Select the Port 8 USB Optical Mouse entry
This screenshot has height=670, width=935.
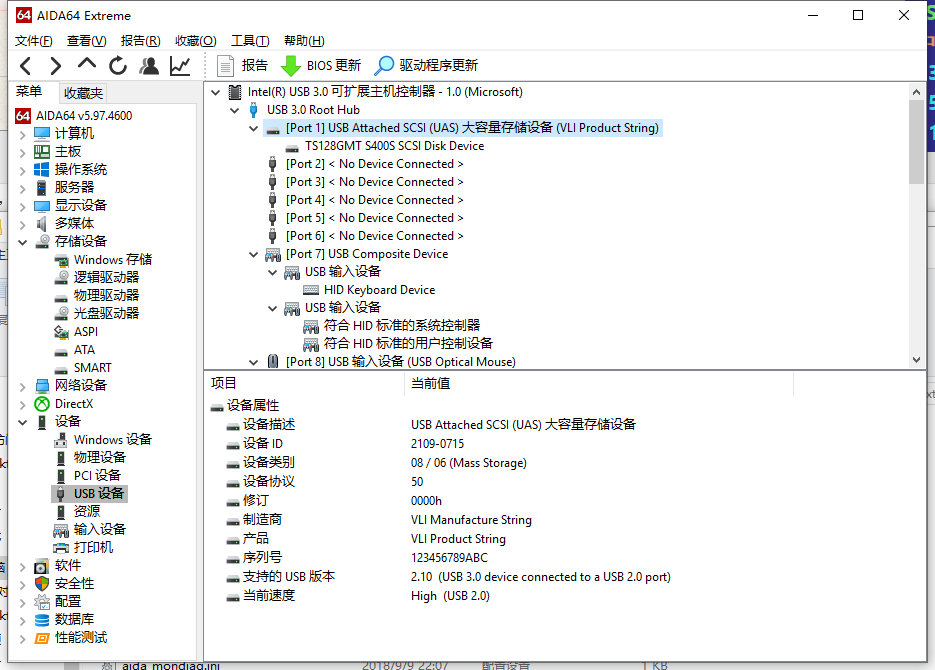pos(401,362)
